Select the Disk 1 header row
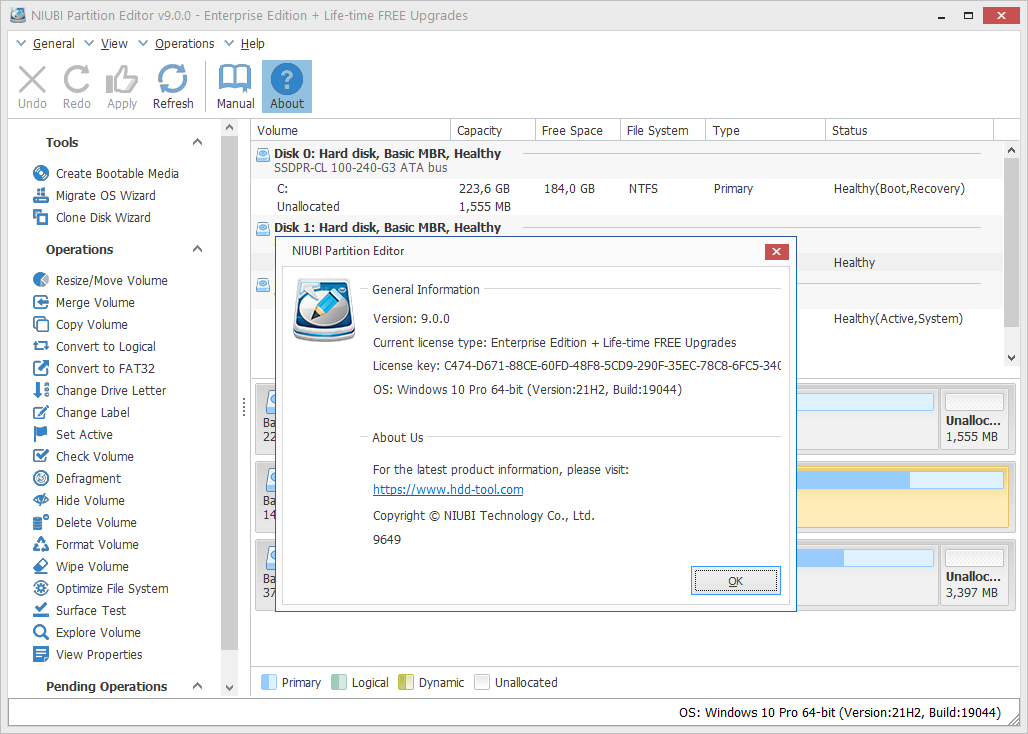Image resolution: width=1028 pixels, height=734 pixels. pyautogui.click(x=627, y=227)
